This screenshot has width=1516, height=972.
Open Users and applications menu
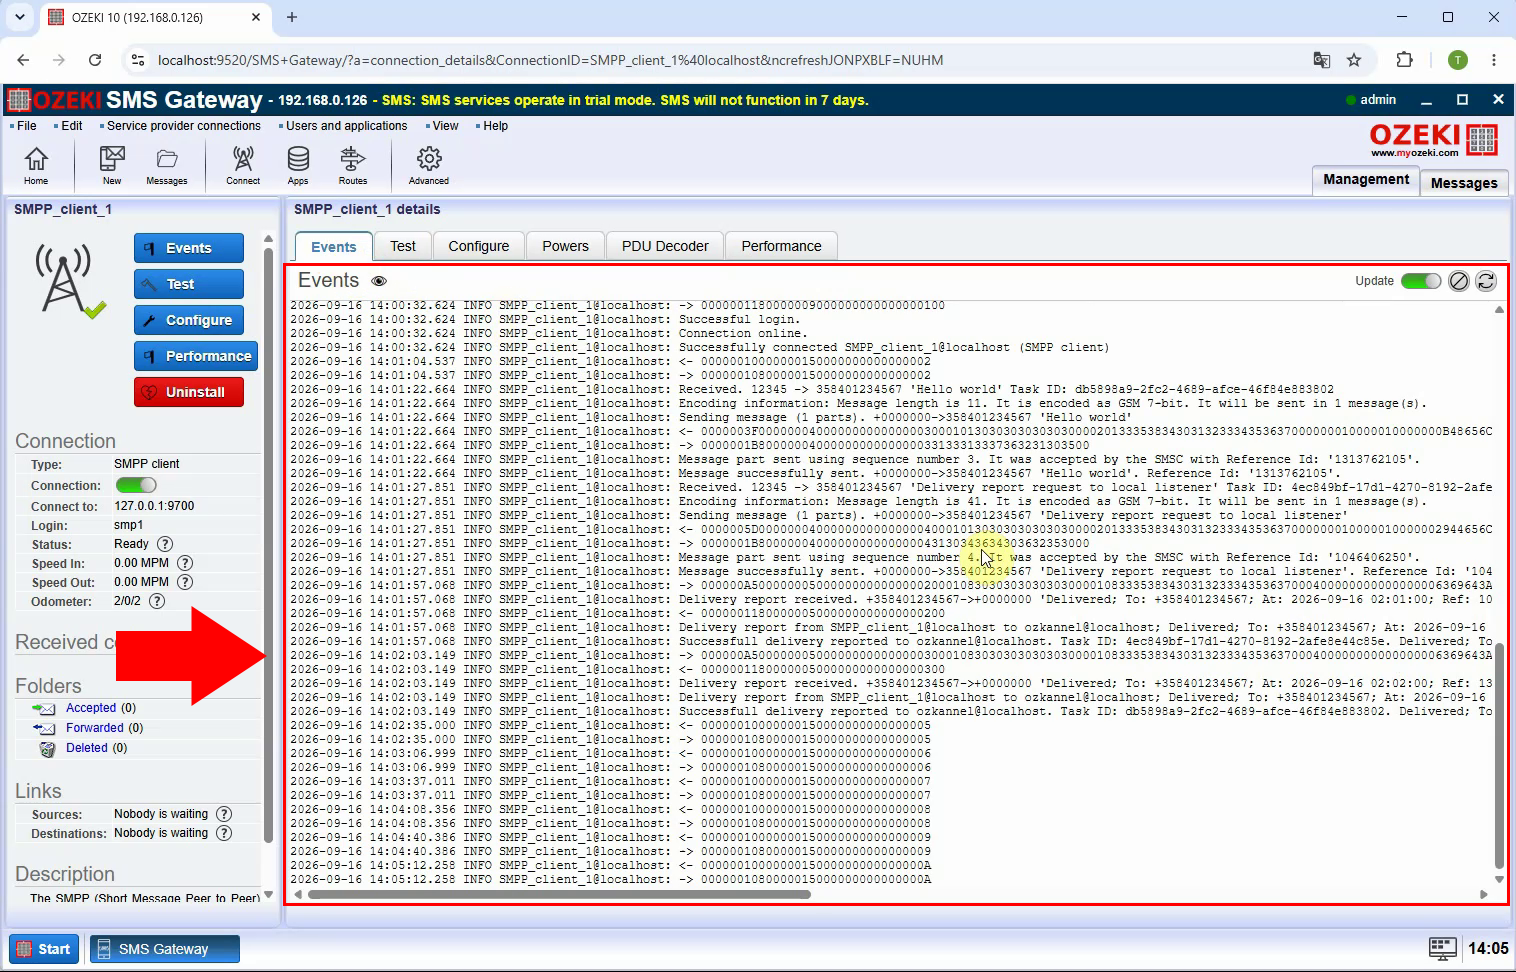(347, 126)
